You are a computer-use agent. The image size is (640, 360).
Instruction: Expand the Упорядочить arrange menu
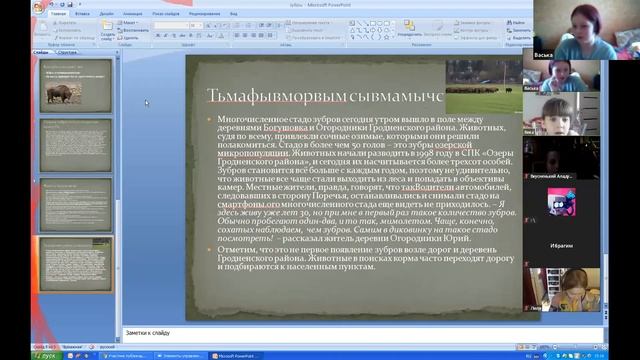(409, 29)
